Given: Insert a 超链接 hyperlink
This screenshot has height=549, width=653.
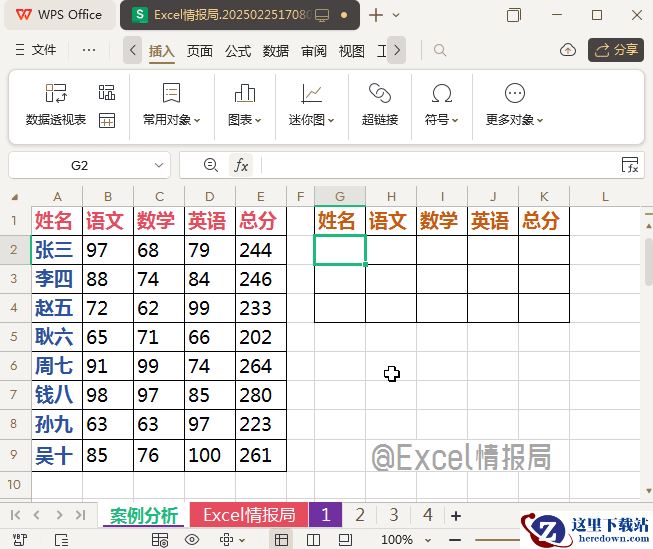Looking at the screenshot, I should [380, 105].
